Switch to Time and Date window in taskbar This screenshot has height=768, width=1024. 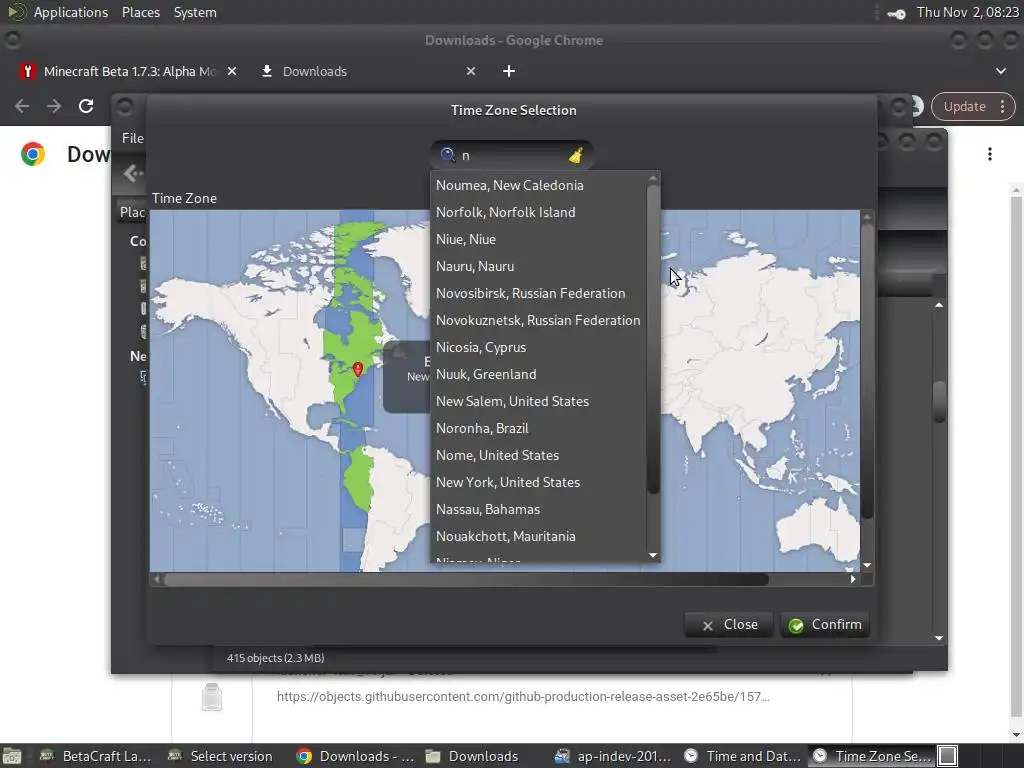pyautogui.click(x=742, y=756)
